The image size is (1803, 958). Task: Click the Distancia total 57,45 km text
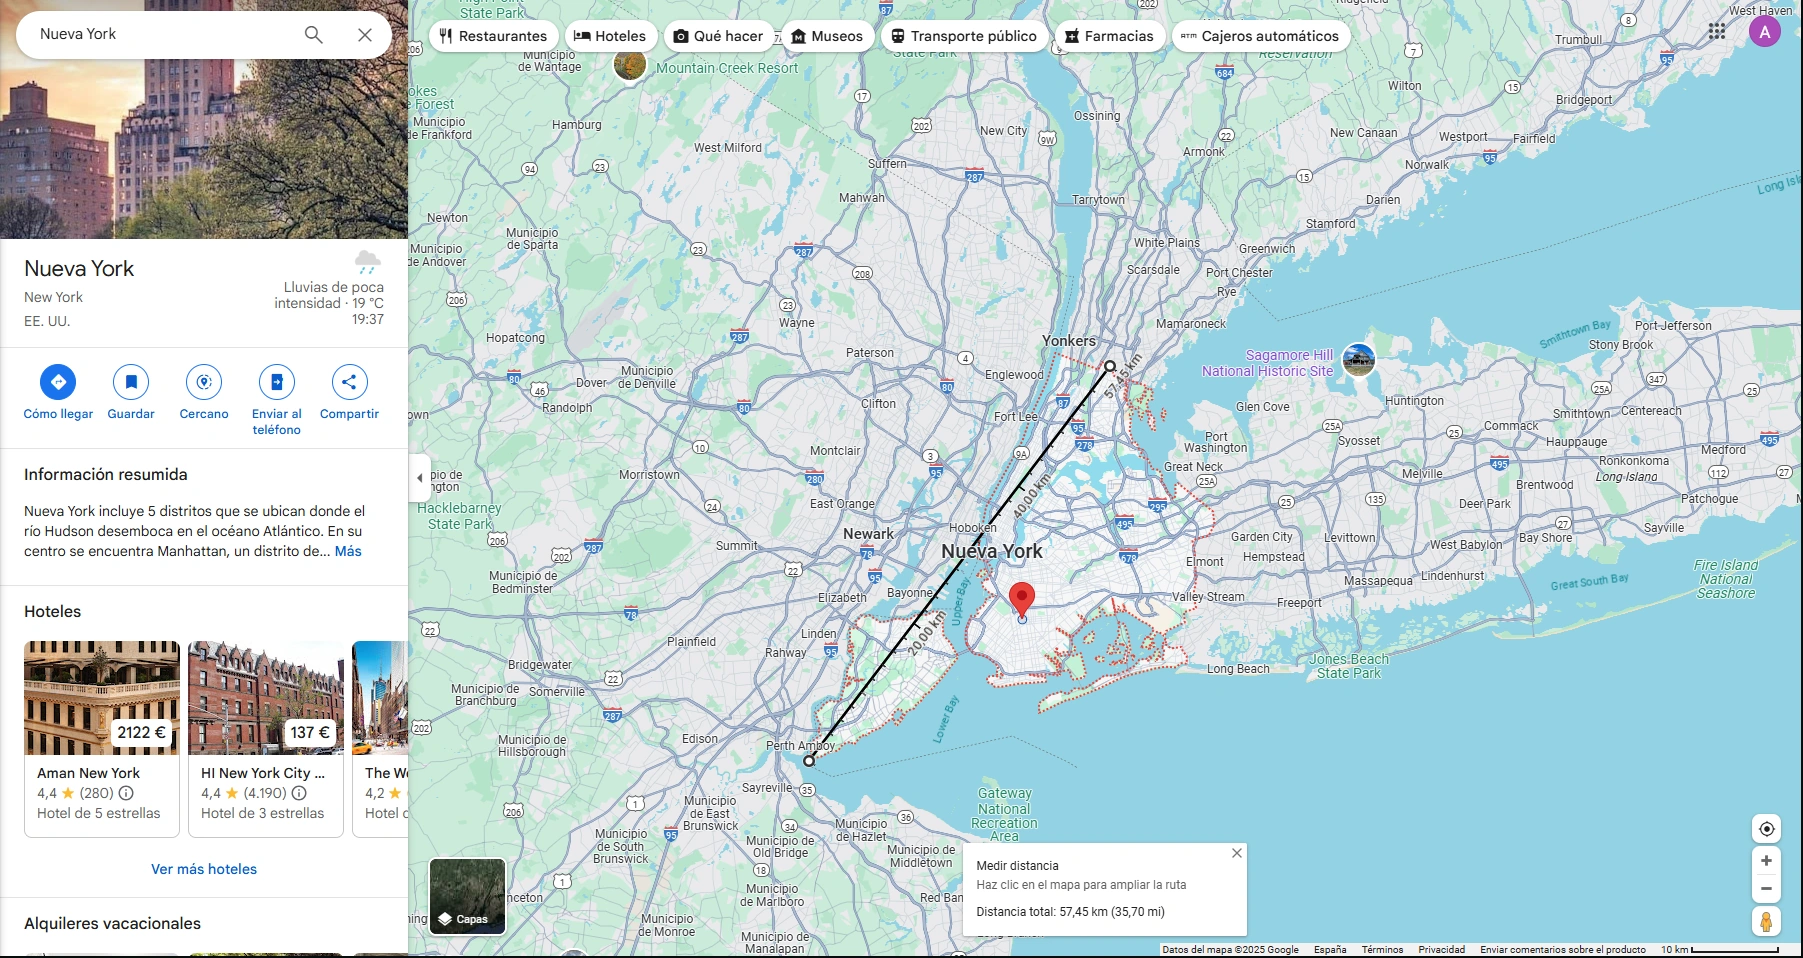1070,912
